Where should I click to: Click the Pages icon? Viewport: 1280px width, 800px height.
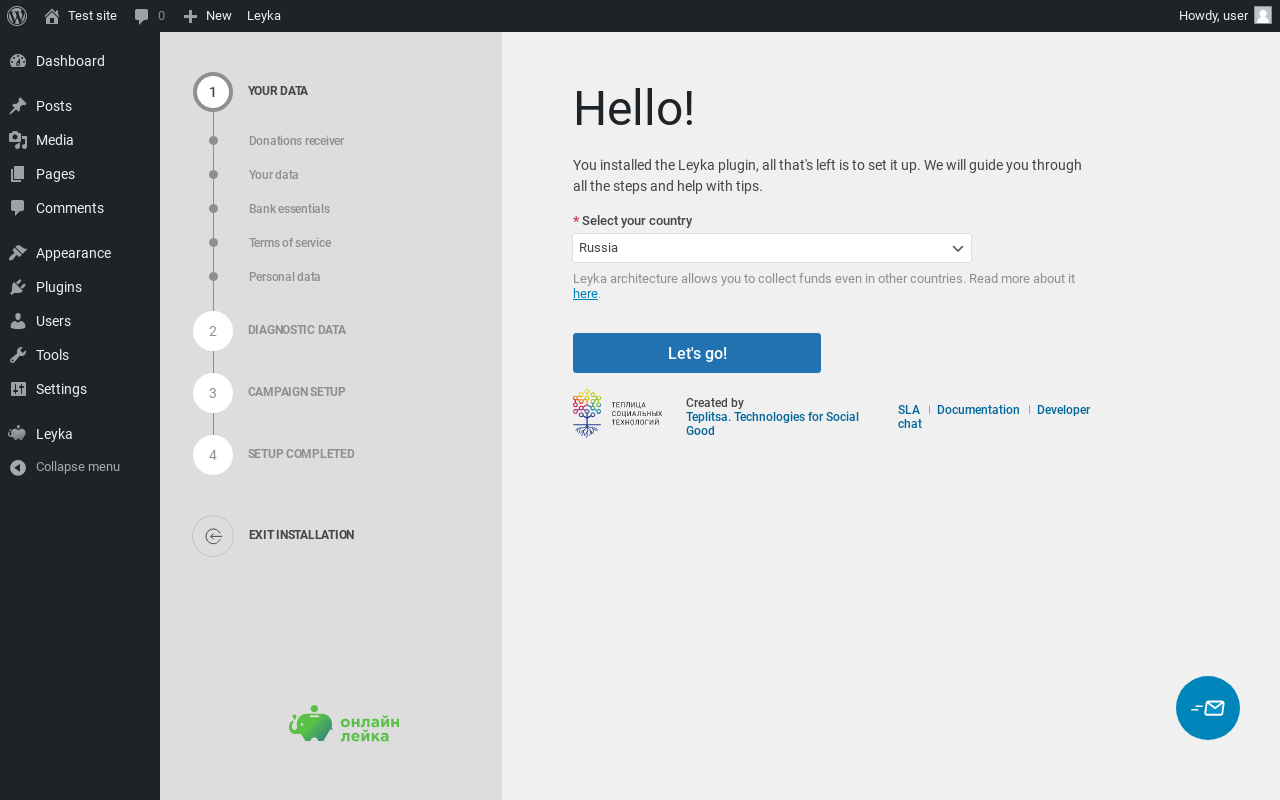(x=18, y=174)
